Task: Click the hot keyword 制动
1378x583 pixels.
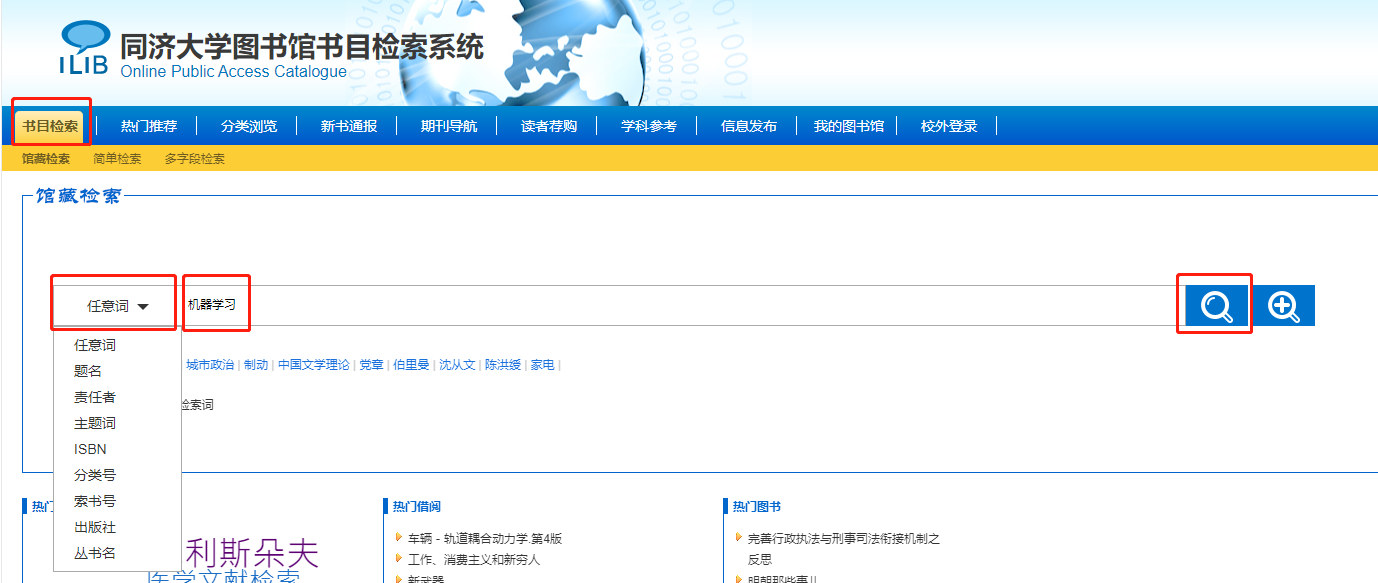Action: (256, 365)
